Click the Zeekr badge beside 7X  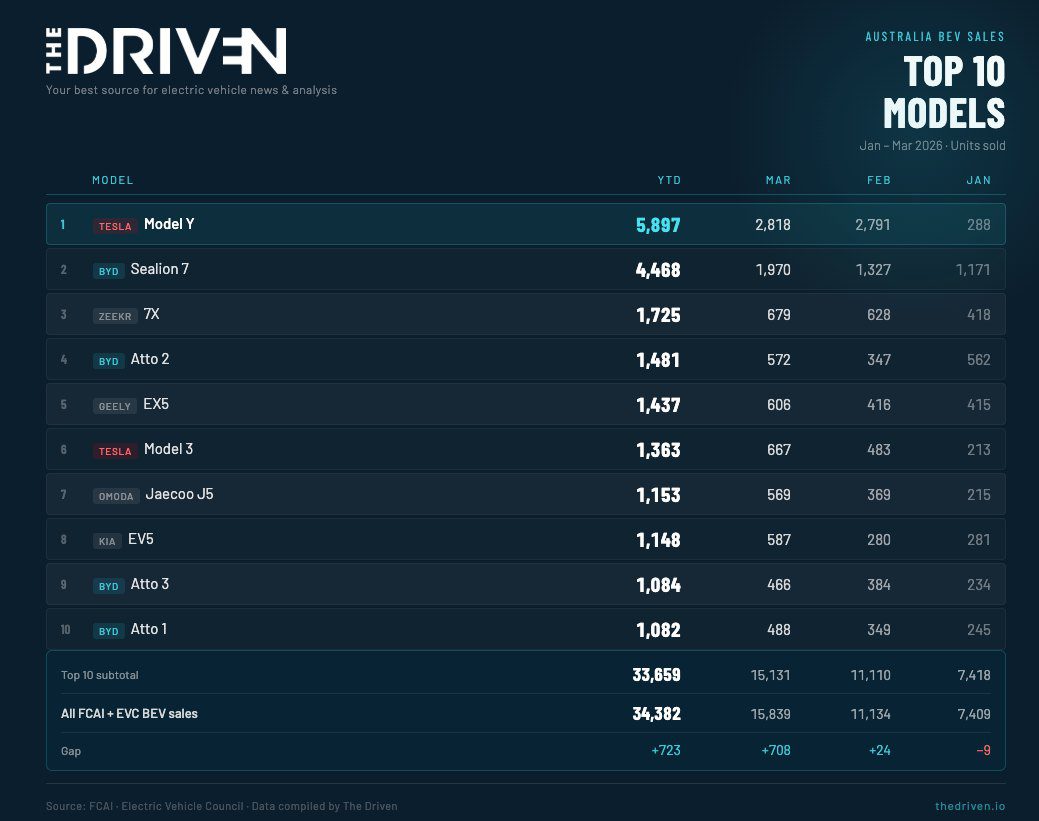click(x=114, y=316)
